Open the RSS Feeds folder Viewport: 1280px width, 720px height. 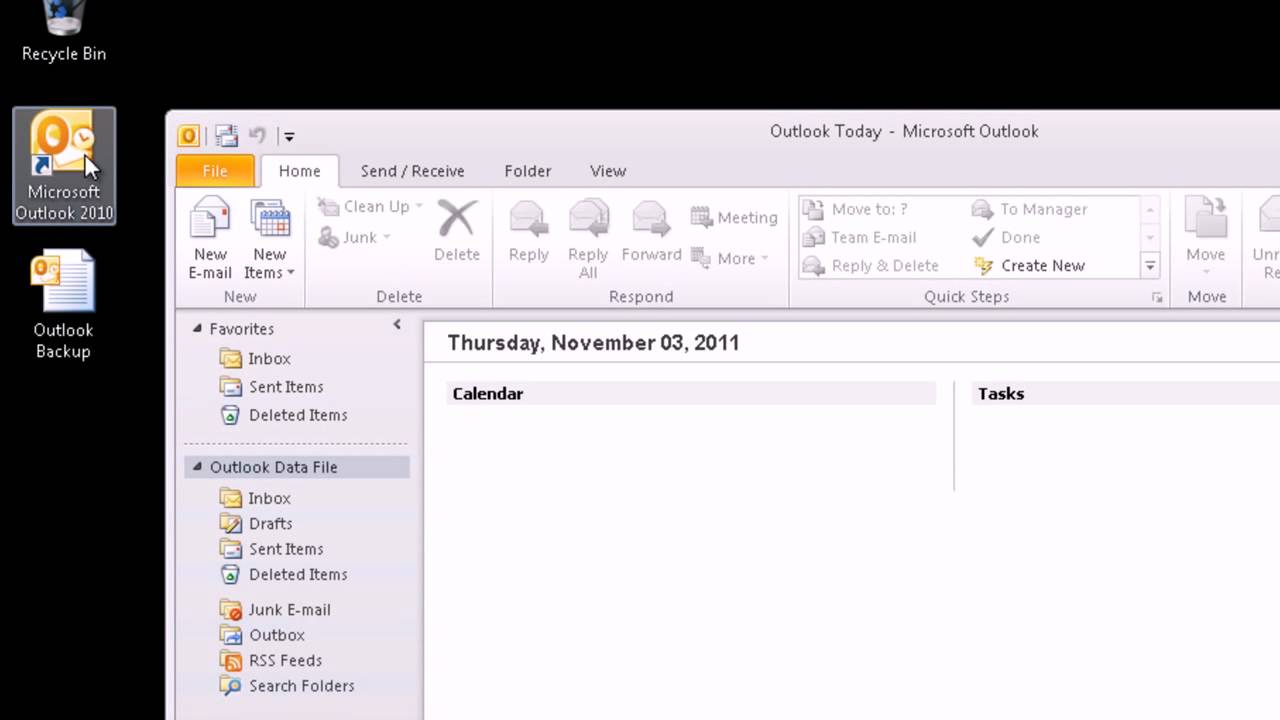271,660
